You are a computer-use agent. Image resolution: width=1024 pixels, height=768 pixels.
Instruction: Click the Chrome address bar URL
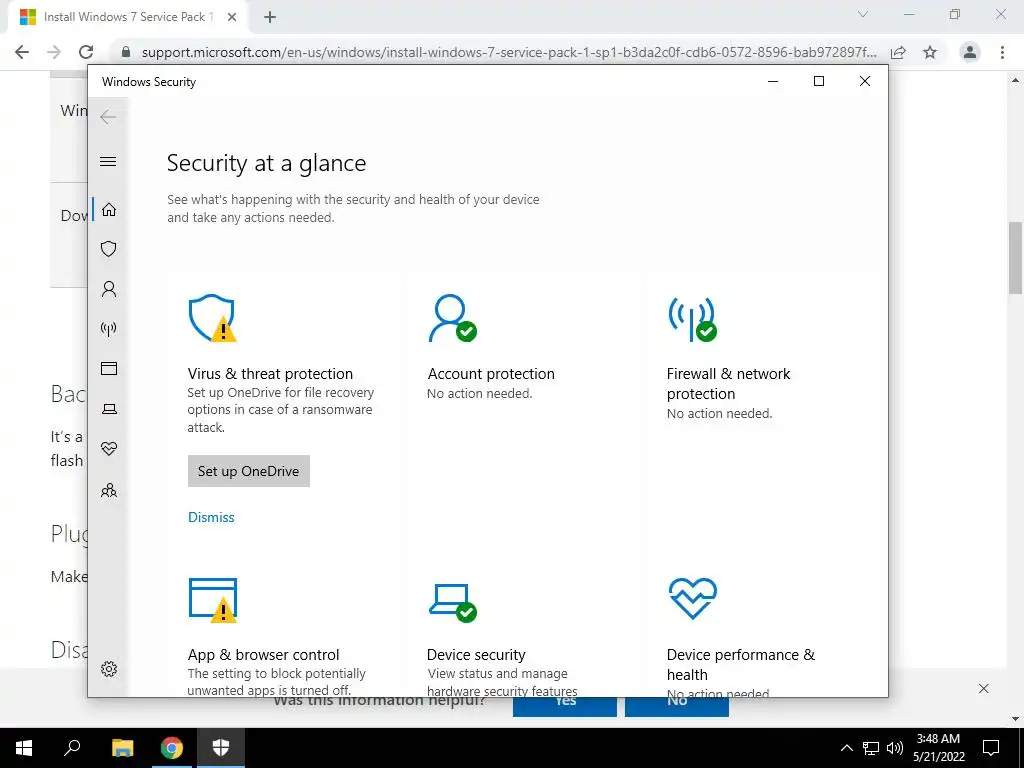click(509, 52)
